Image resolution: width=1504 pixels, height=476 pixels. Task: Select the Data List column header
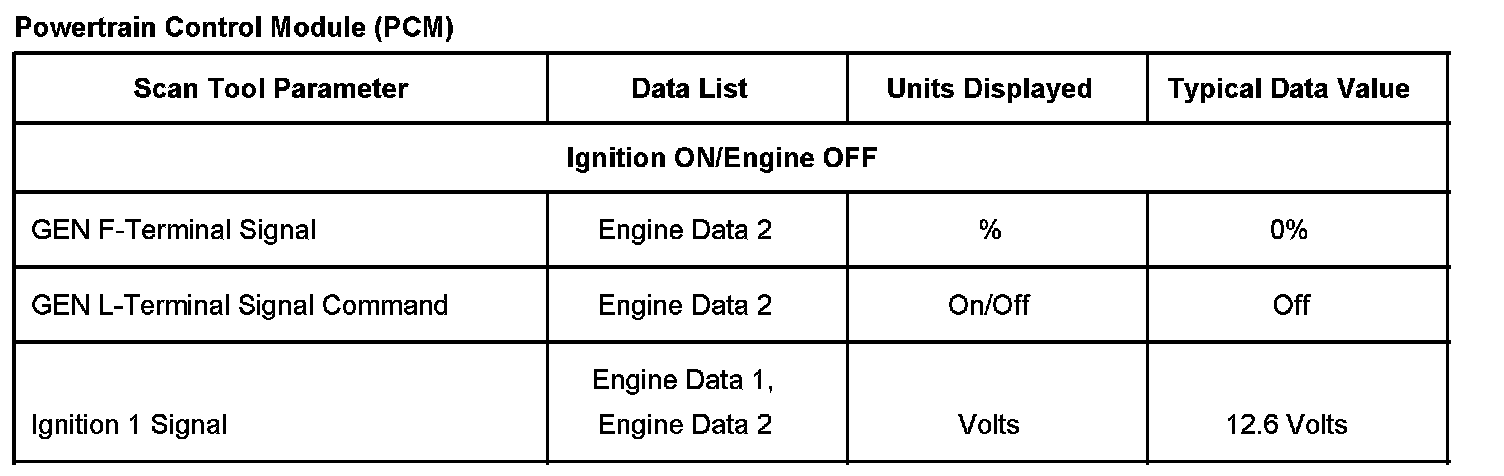[x=689, y=89]
